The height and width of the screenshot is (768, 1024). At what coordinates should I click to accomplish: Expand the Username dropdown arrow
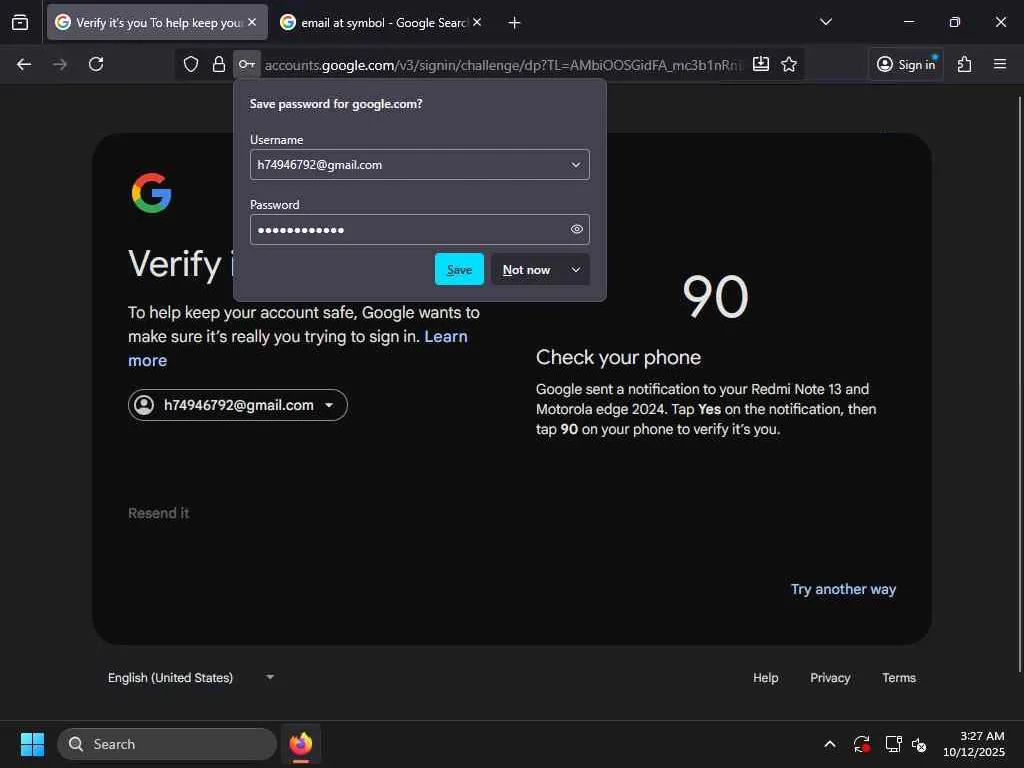coord(576,165)
